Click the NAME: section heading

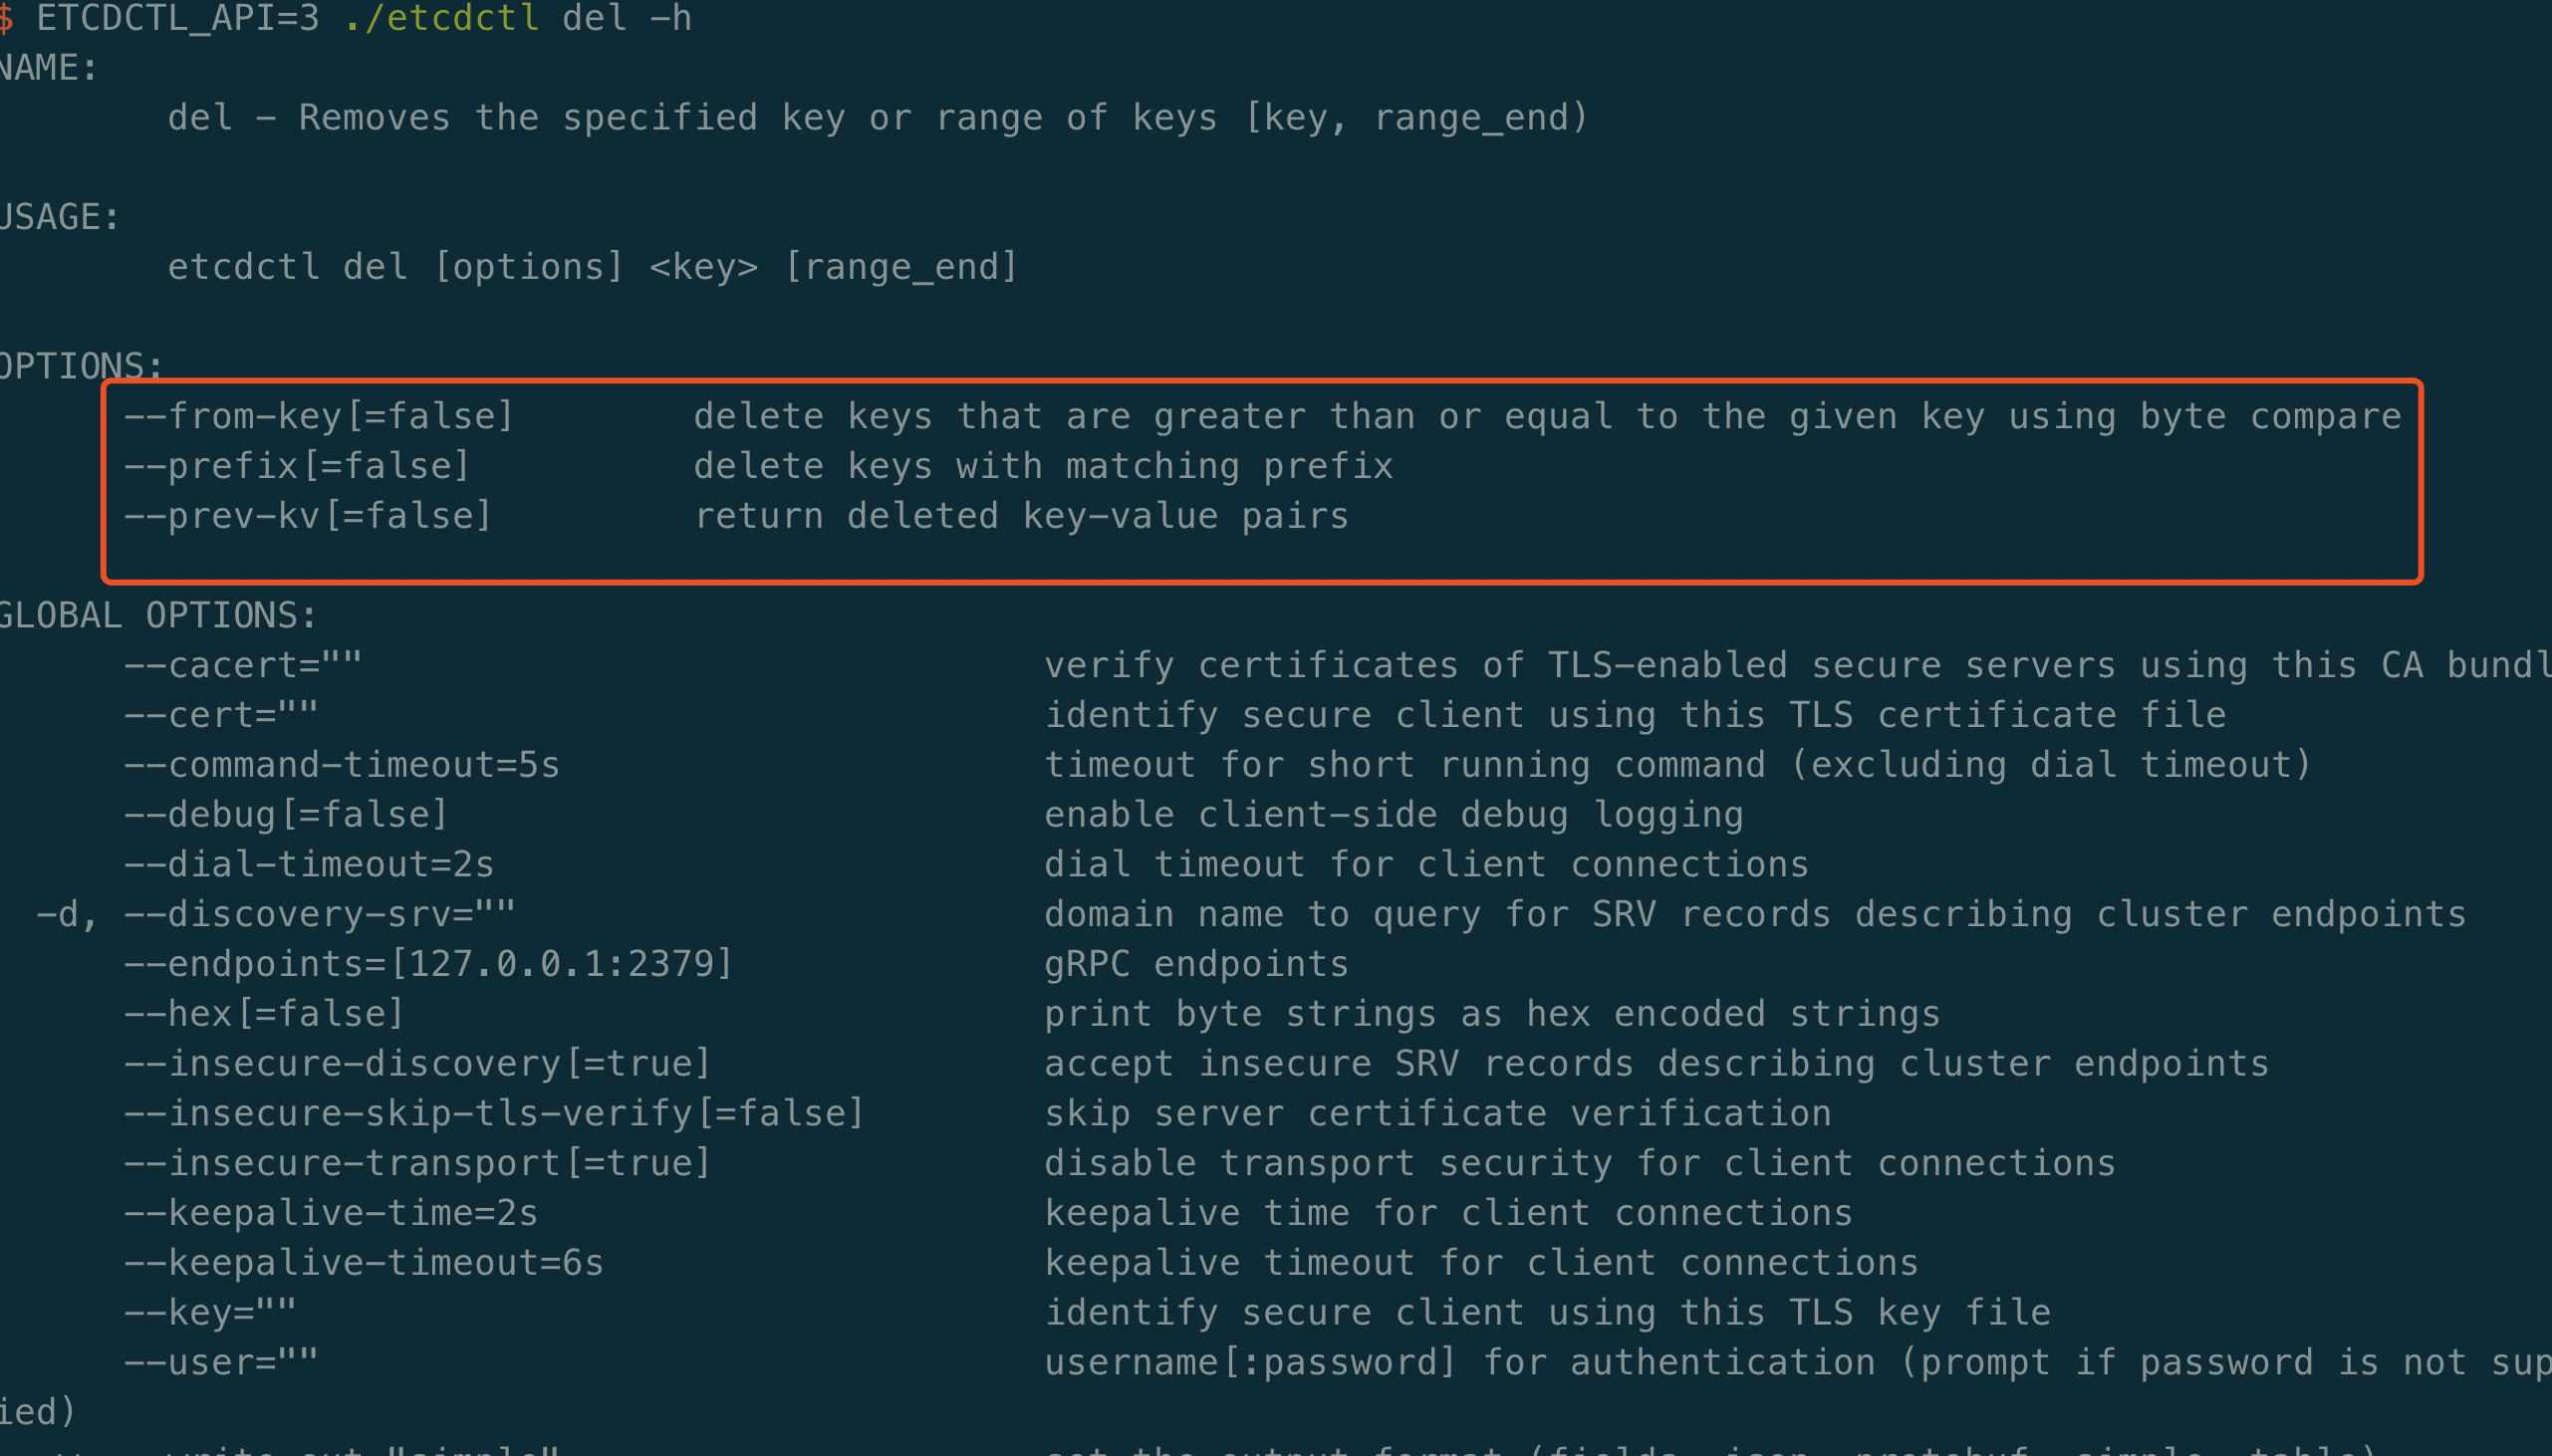[48, 68]
